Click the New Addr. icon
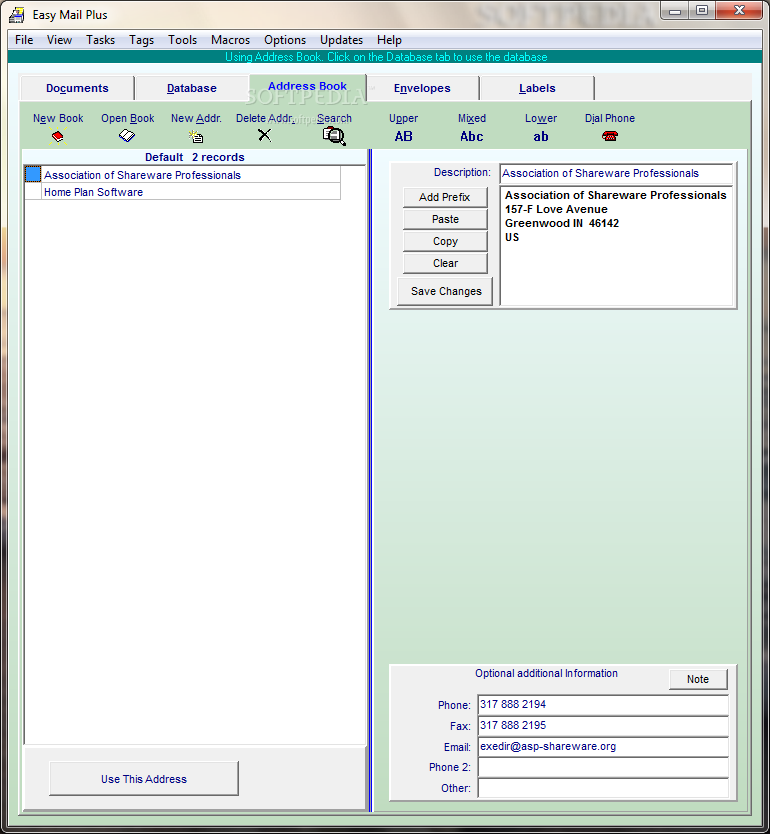The width and height of the screenshot is (770, 834). (196, 137)
